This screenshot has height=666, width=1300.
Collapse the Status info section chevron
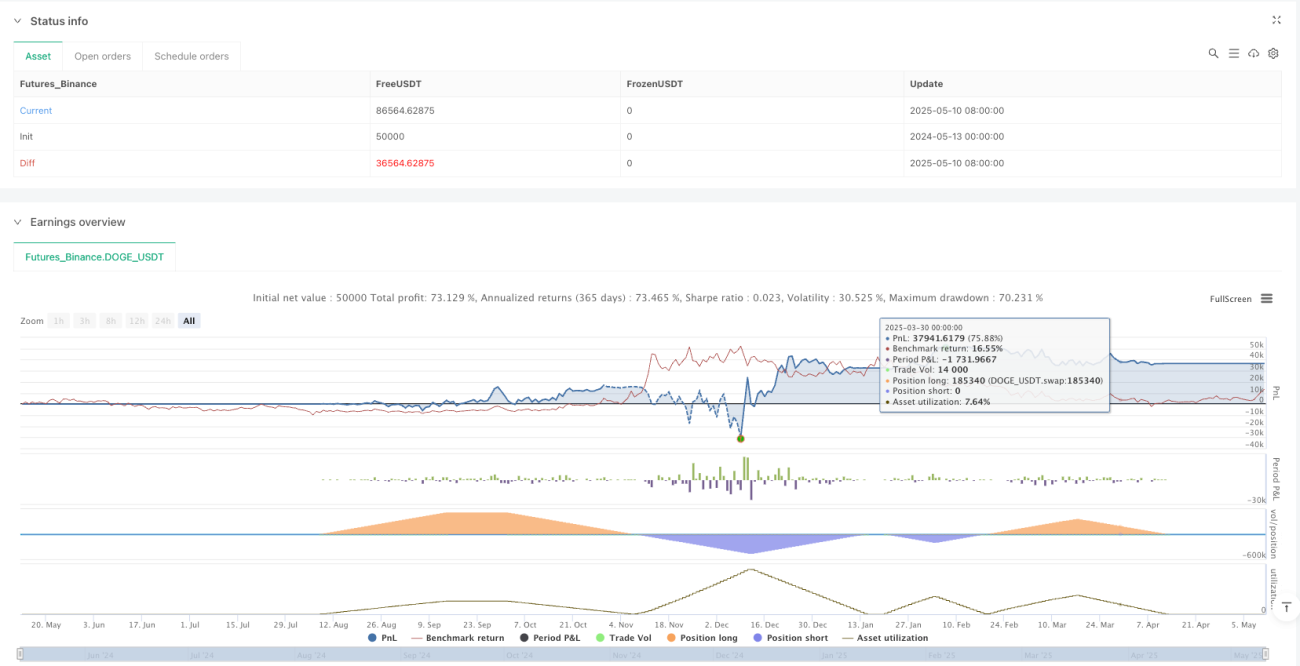click(x=17, y=21)
